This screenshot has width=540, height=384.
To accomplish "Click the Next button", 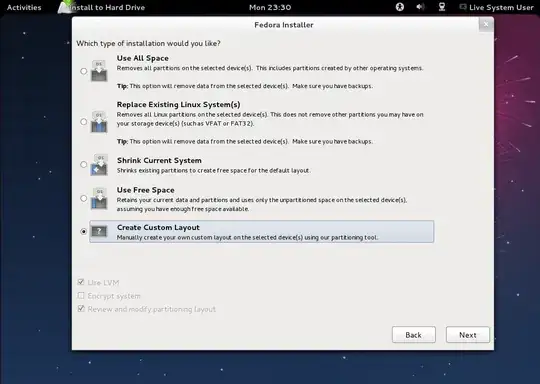I will pos(468,335).
